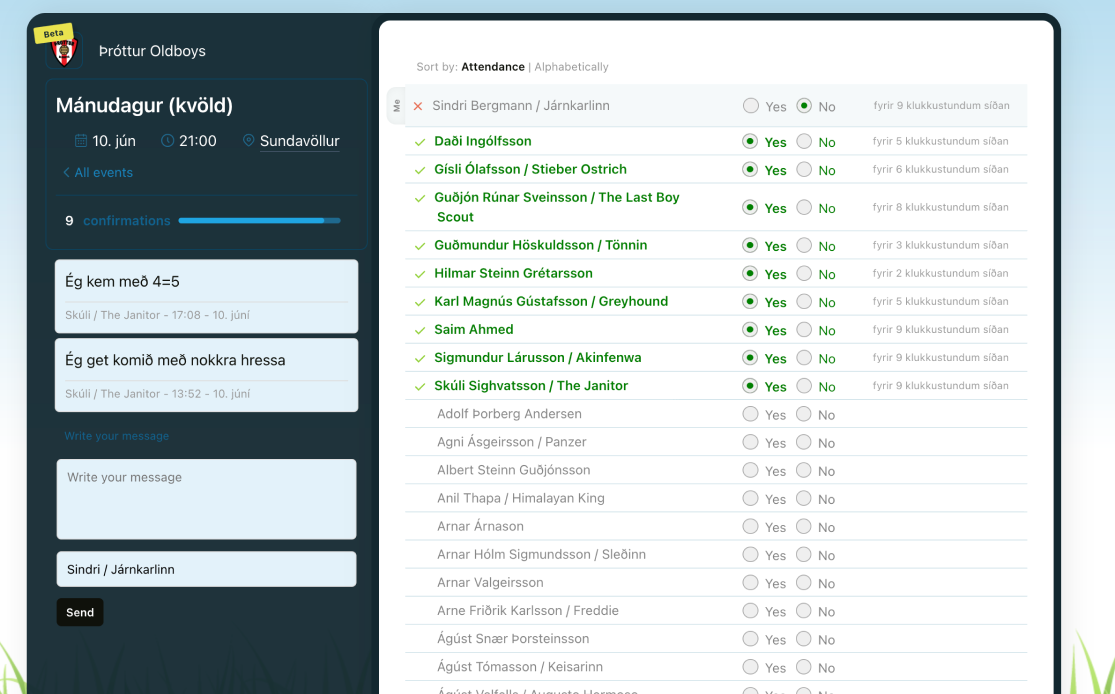Sort the list by Attendance
The height and width of the screenshot is (694, 1115).
point(492,67)
